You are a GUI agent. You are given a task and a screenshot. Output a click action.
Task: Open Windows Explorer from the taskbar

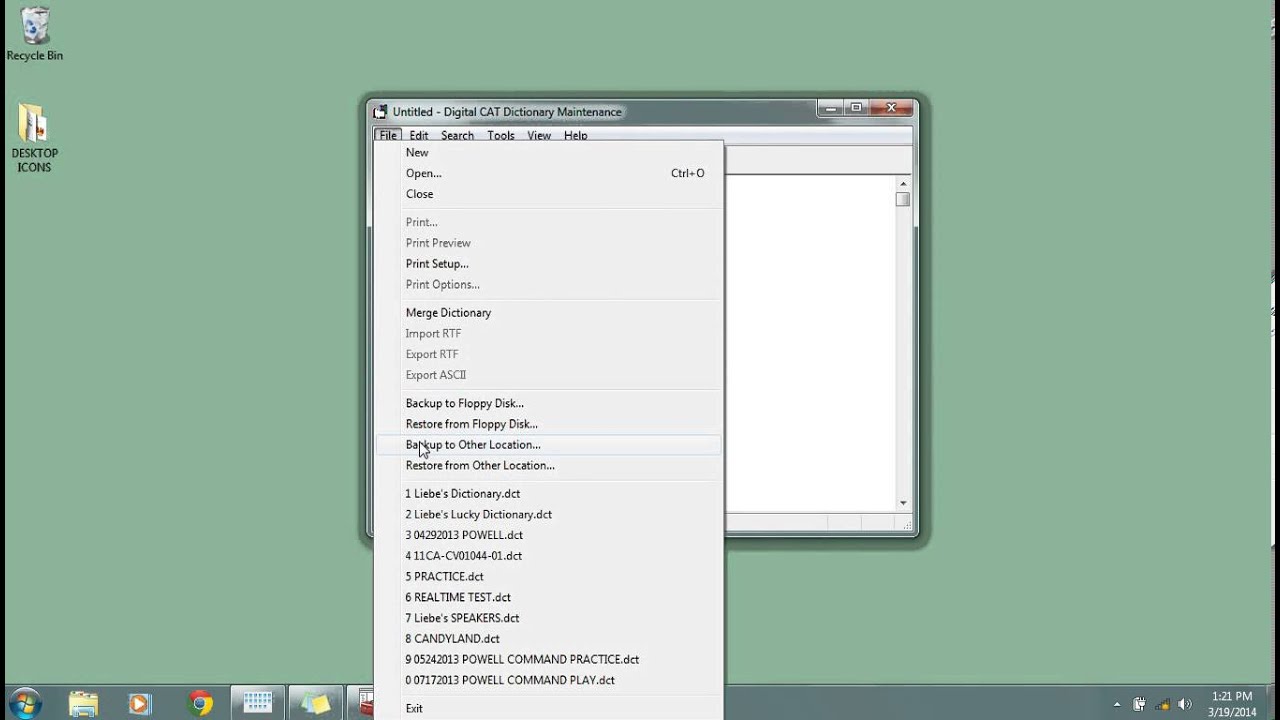tap(81, 705)
